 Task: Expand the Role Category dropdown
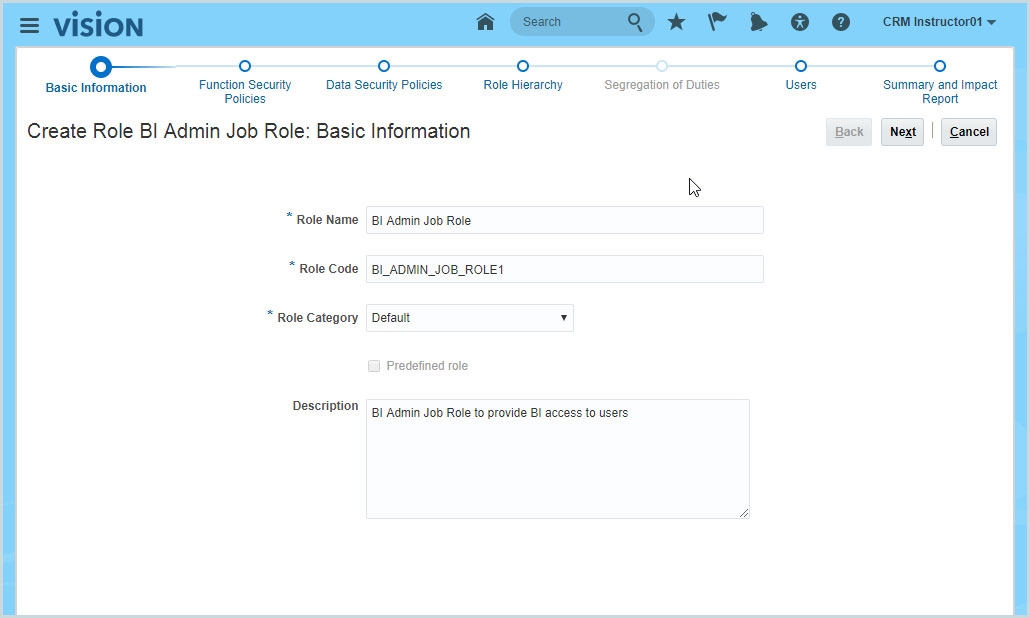coord(469,318)
